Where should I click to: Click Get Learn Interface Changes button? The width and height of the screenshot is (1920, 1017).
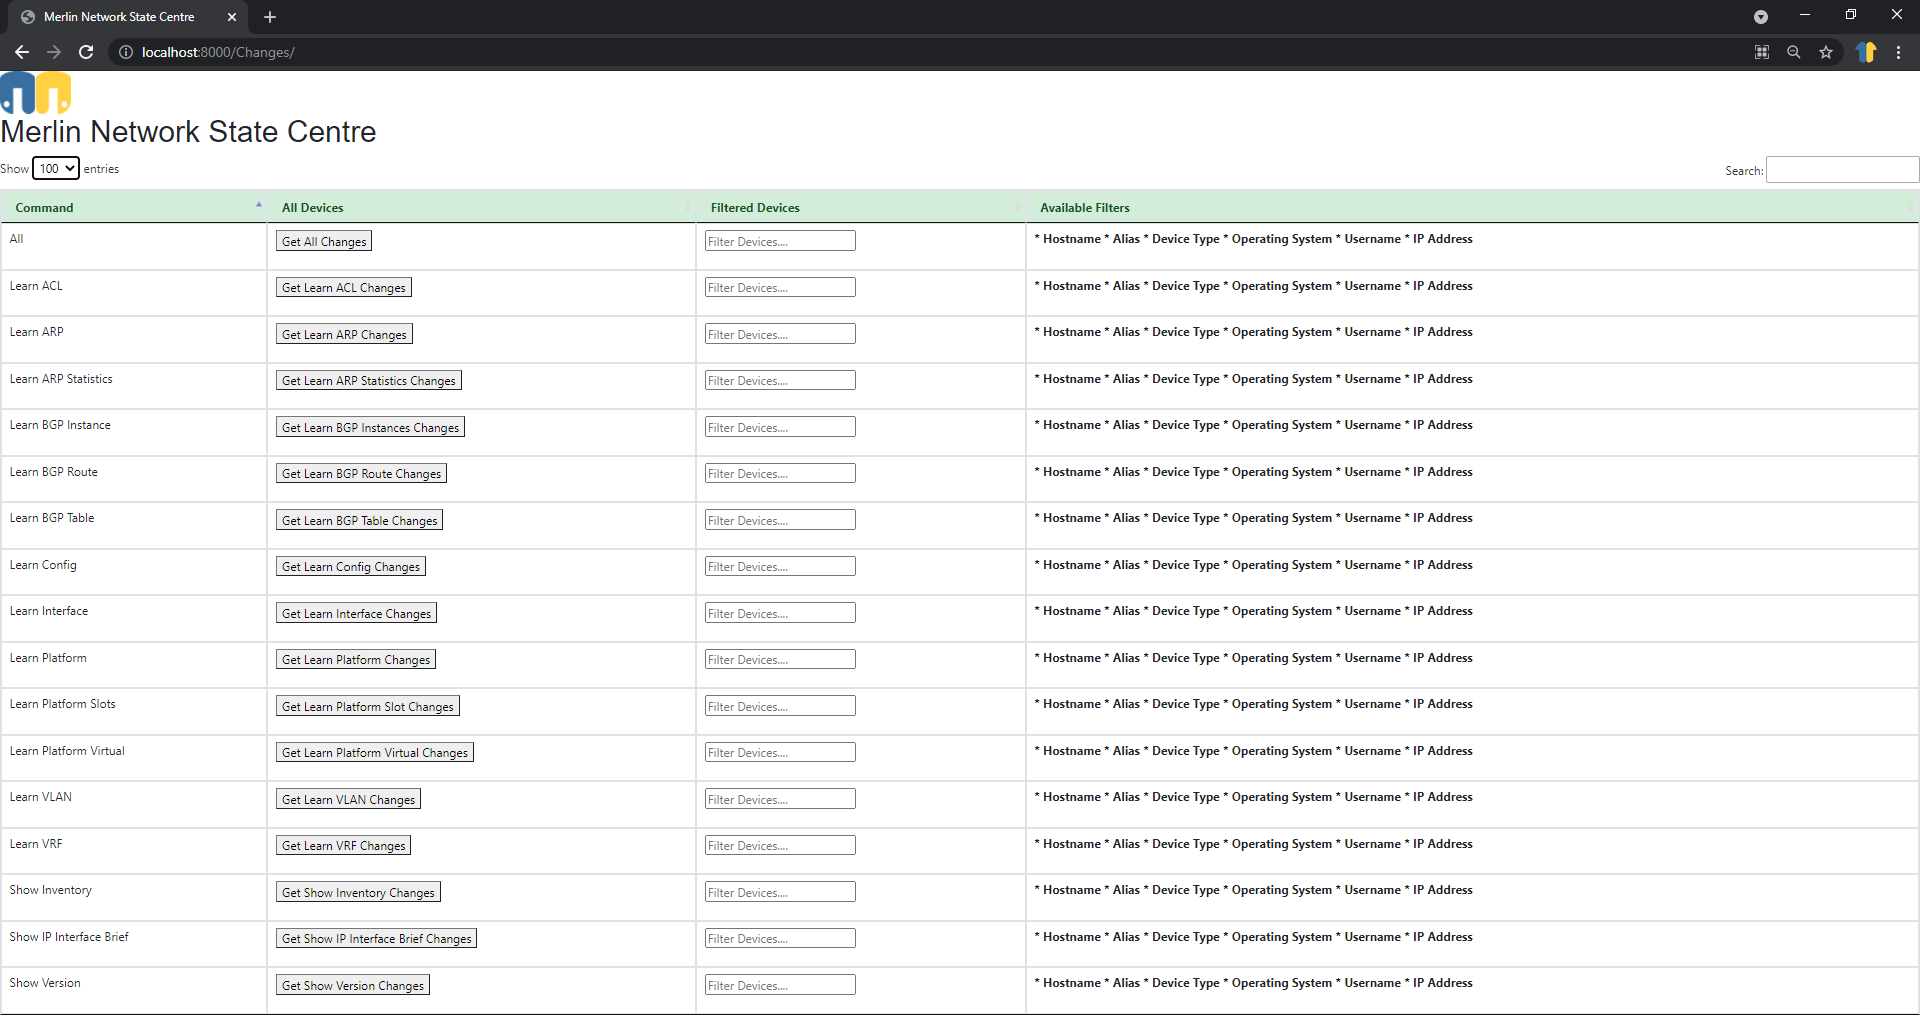(356, 613)
